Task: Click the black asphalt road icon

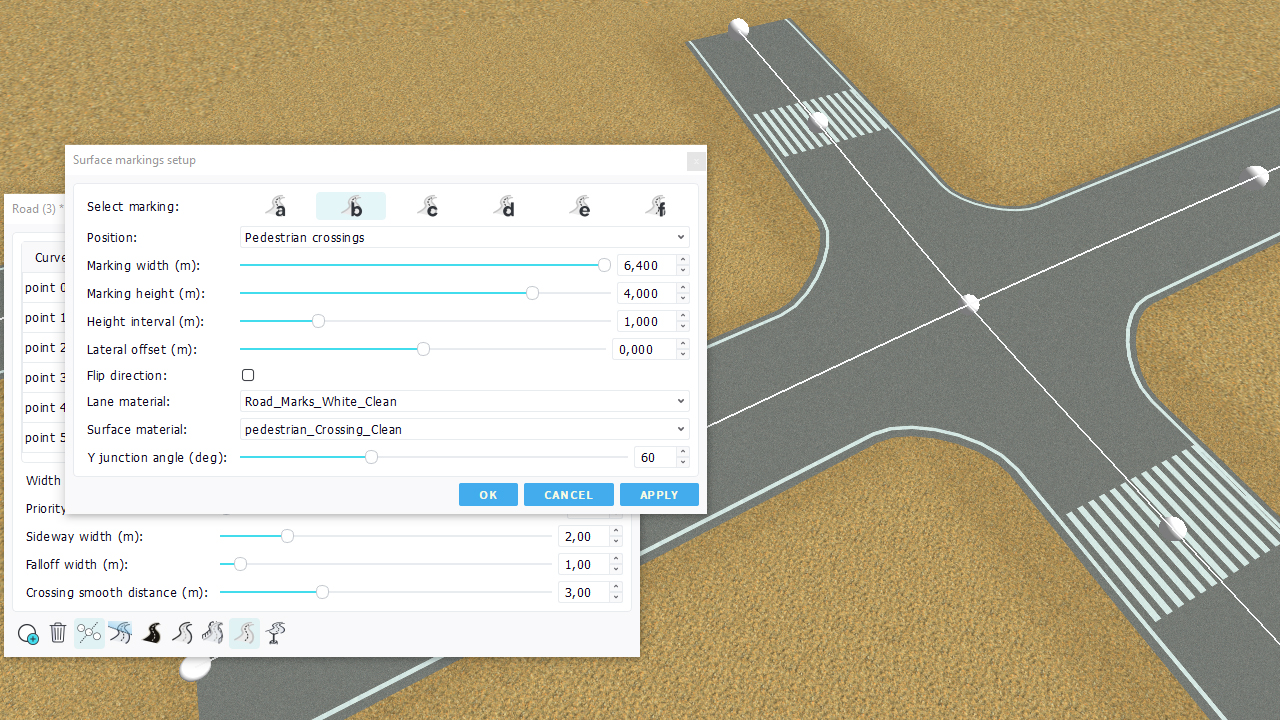Action: (x=151, y=633)
